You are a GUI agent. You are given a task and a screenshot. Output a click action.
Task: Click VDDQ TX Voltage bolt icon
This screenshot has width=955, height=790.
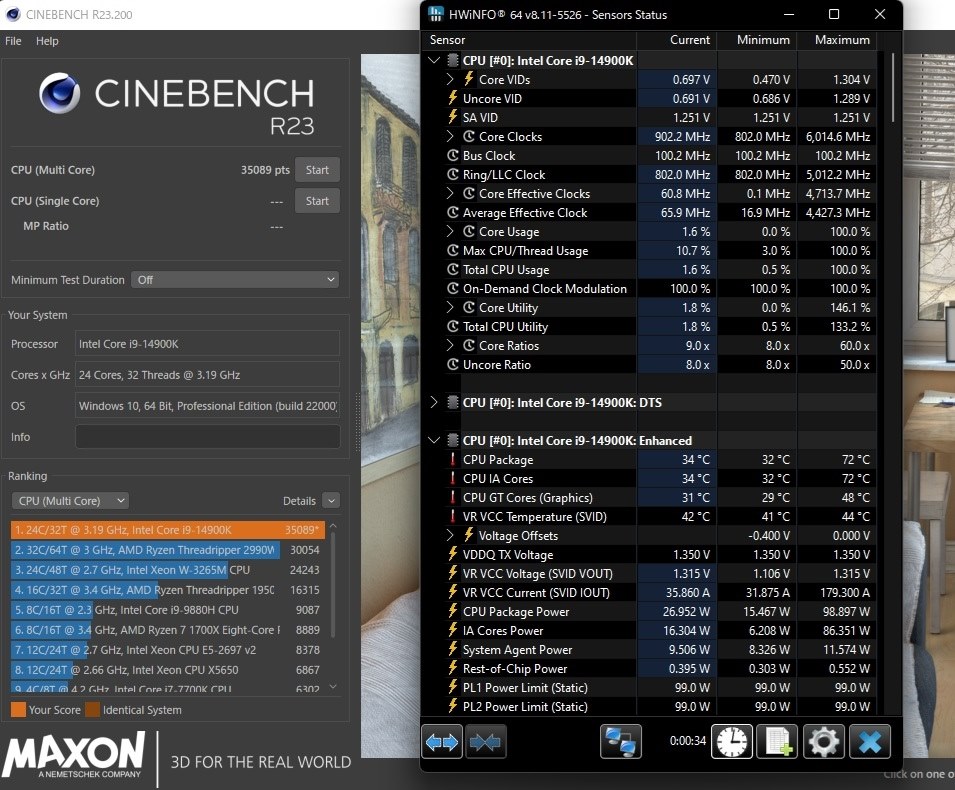click(x=453, y=554)
